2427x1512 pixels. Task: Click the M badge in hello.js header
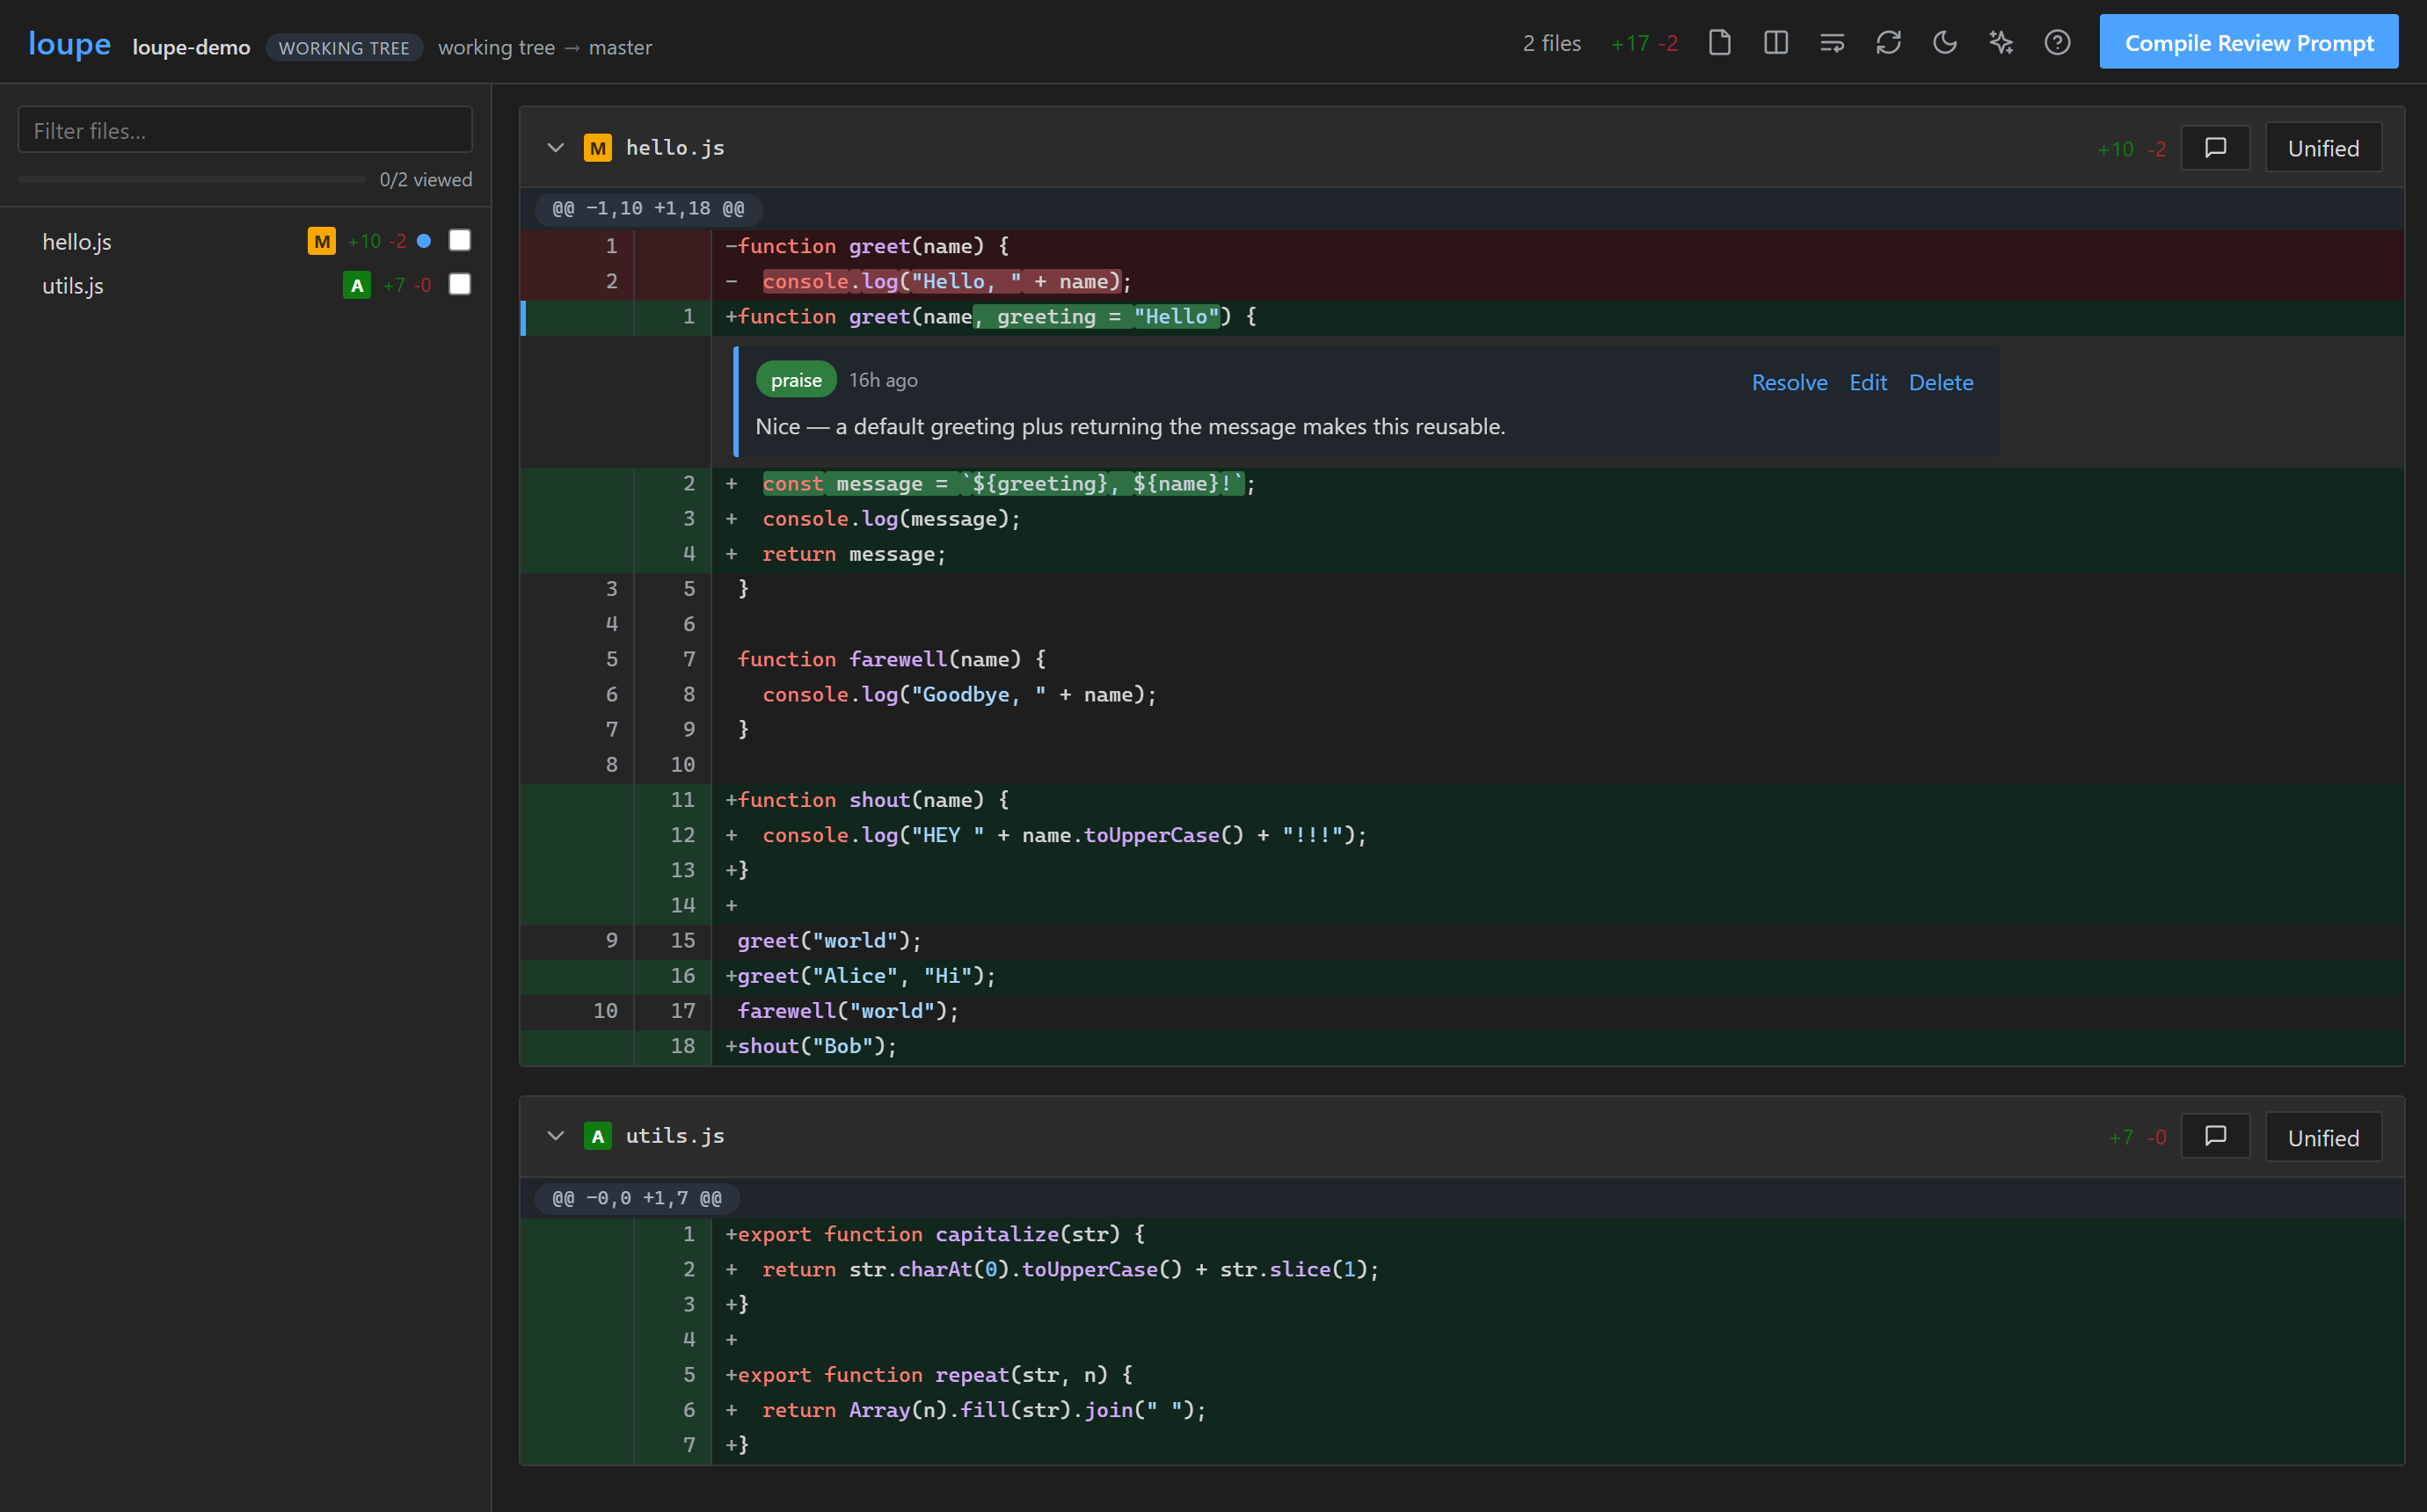point(597,148)
